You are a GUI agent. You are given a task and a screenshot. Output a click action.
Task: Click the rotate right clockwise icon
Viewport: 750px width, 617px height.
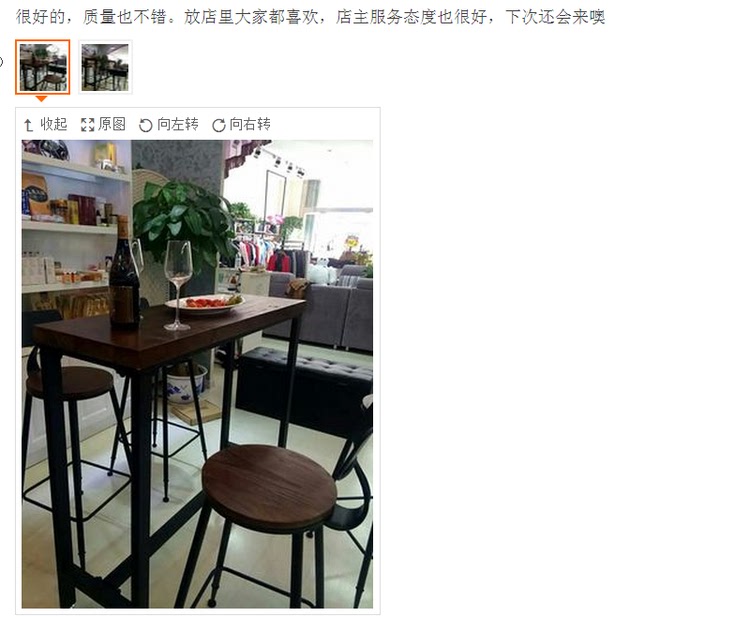point(219,125)
